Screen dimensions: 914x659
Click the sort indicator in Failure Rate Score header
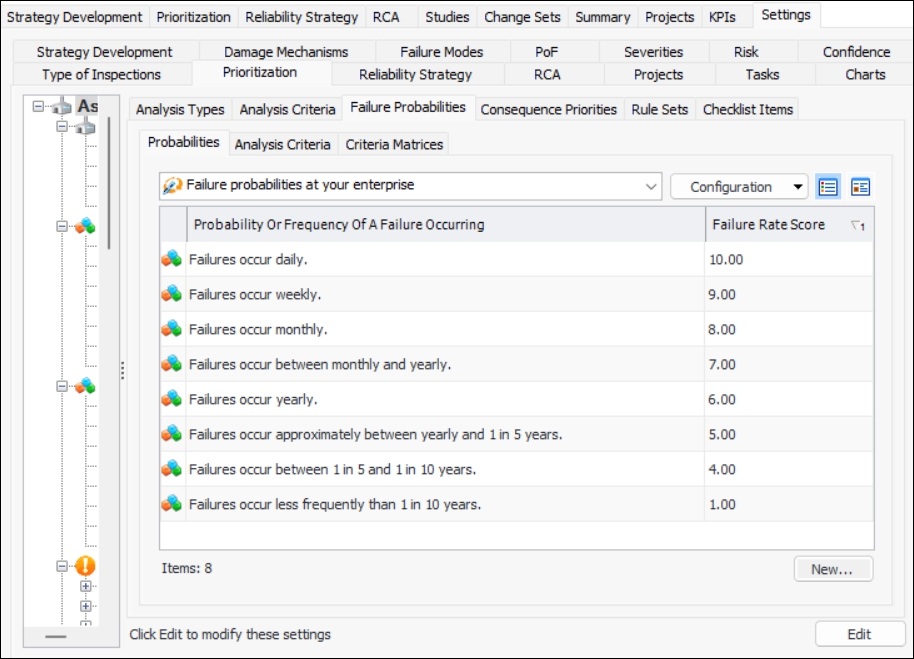point(857,225)
